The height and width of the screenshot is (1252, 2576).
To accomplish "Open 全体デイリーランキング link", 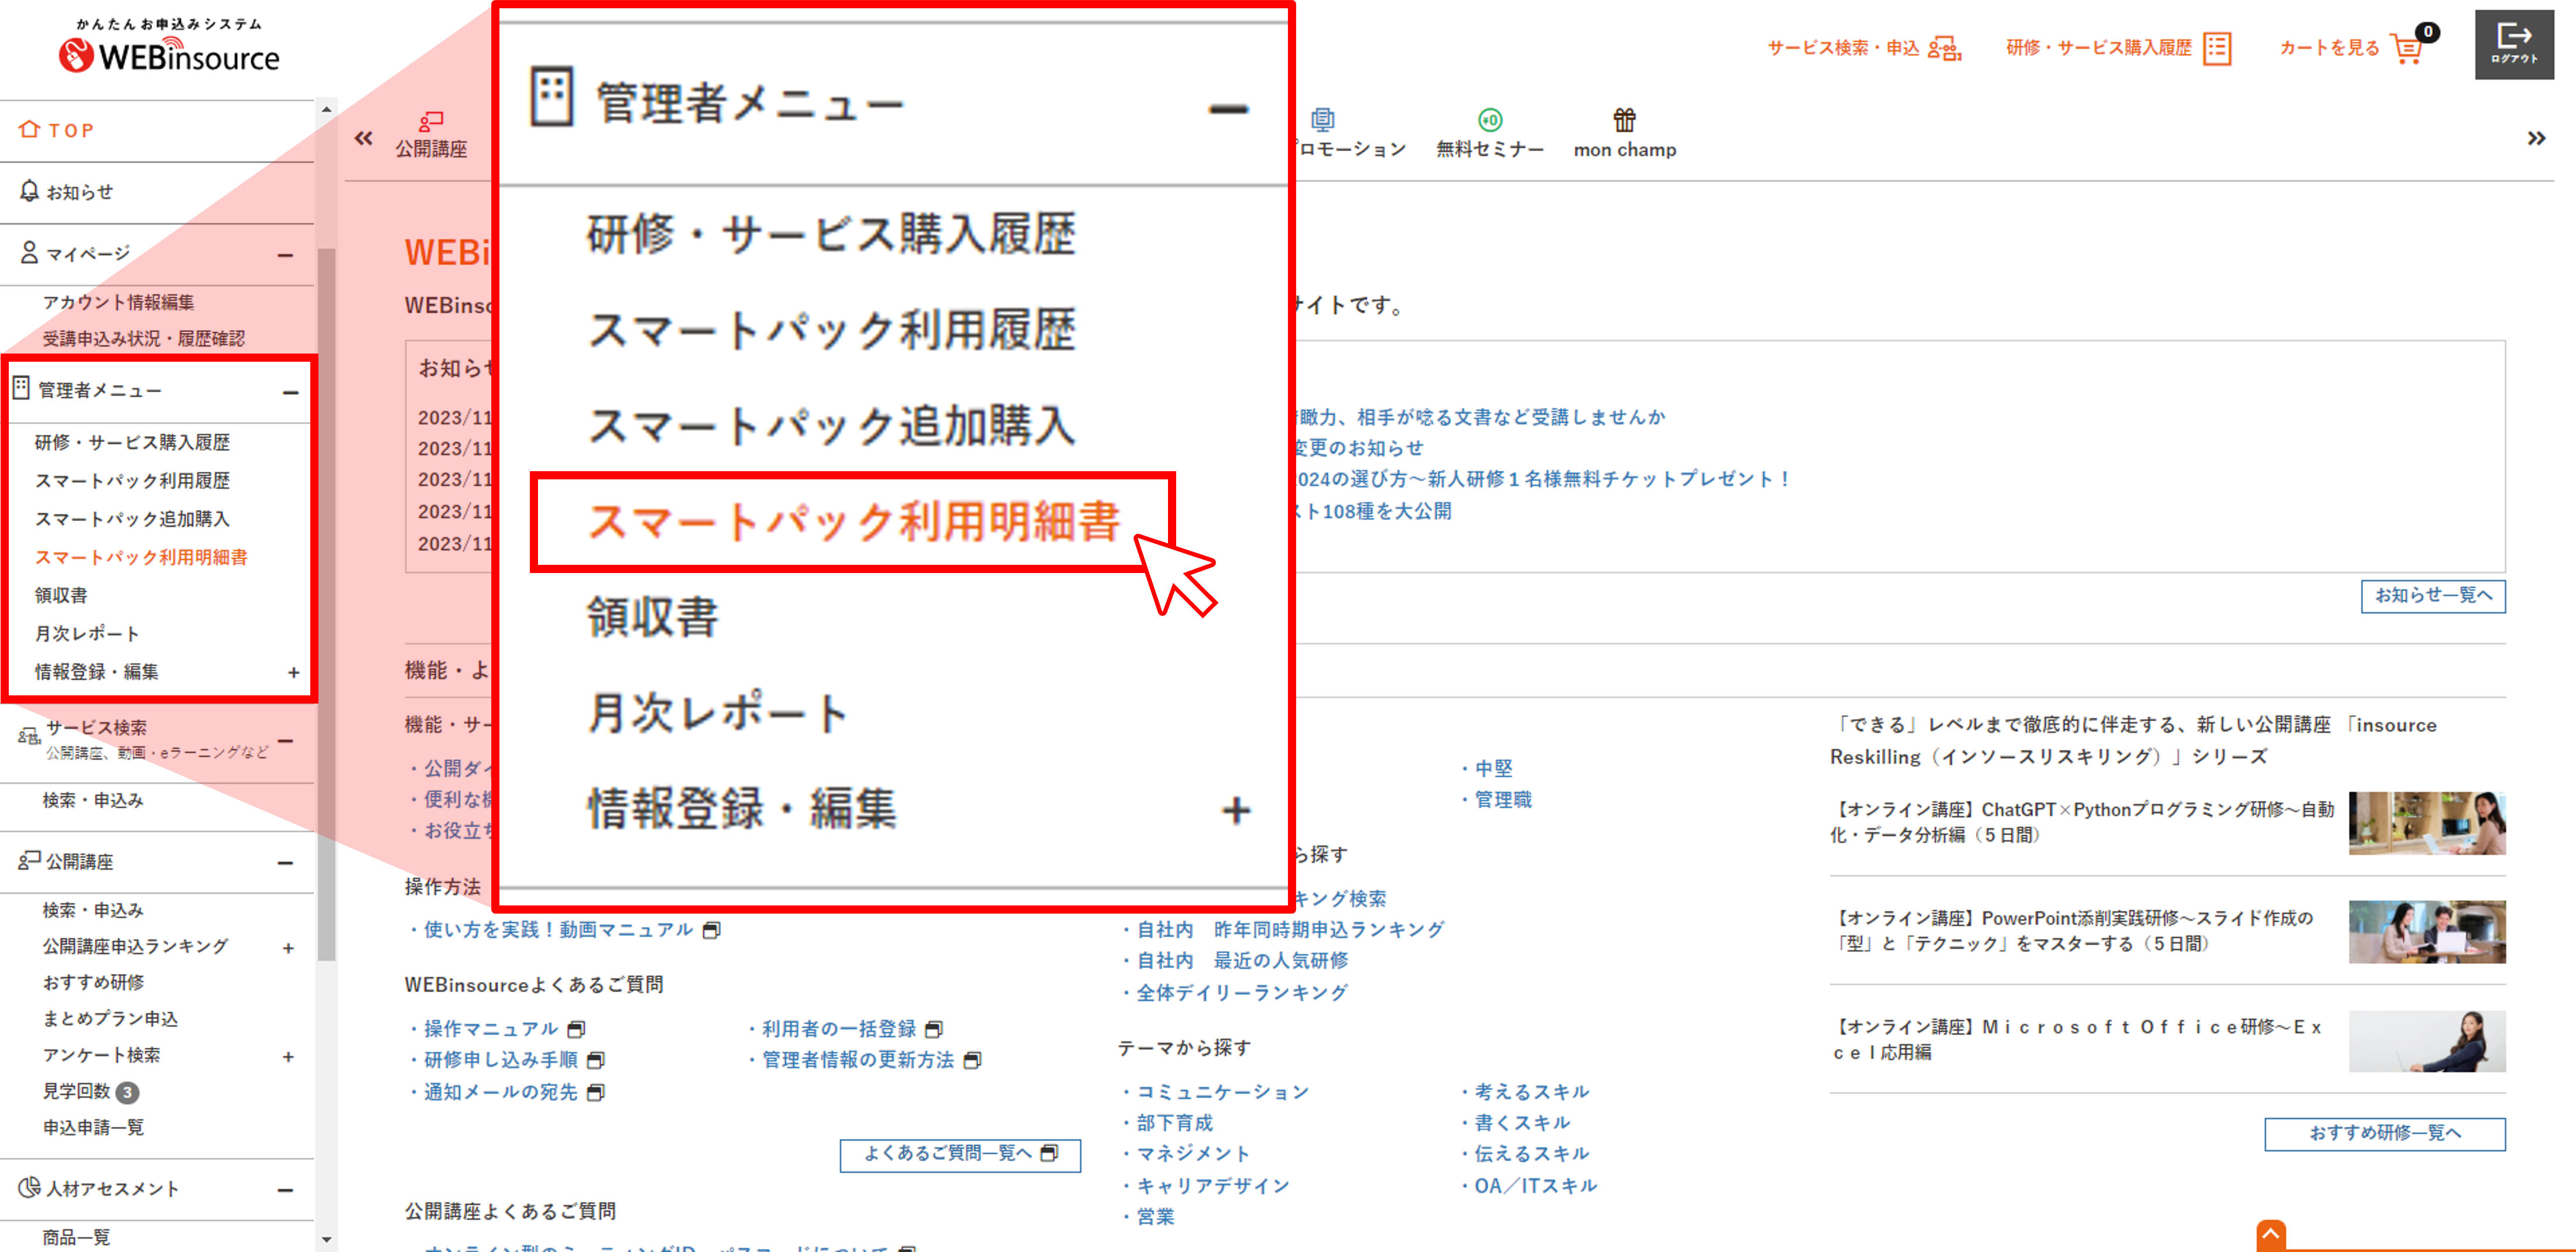I will click(1241, 992).
